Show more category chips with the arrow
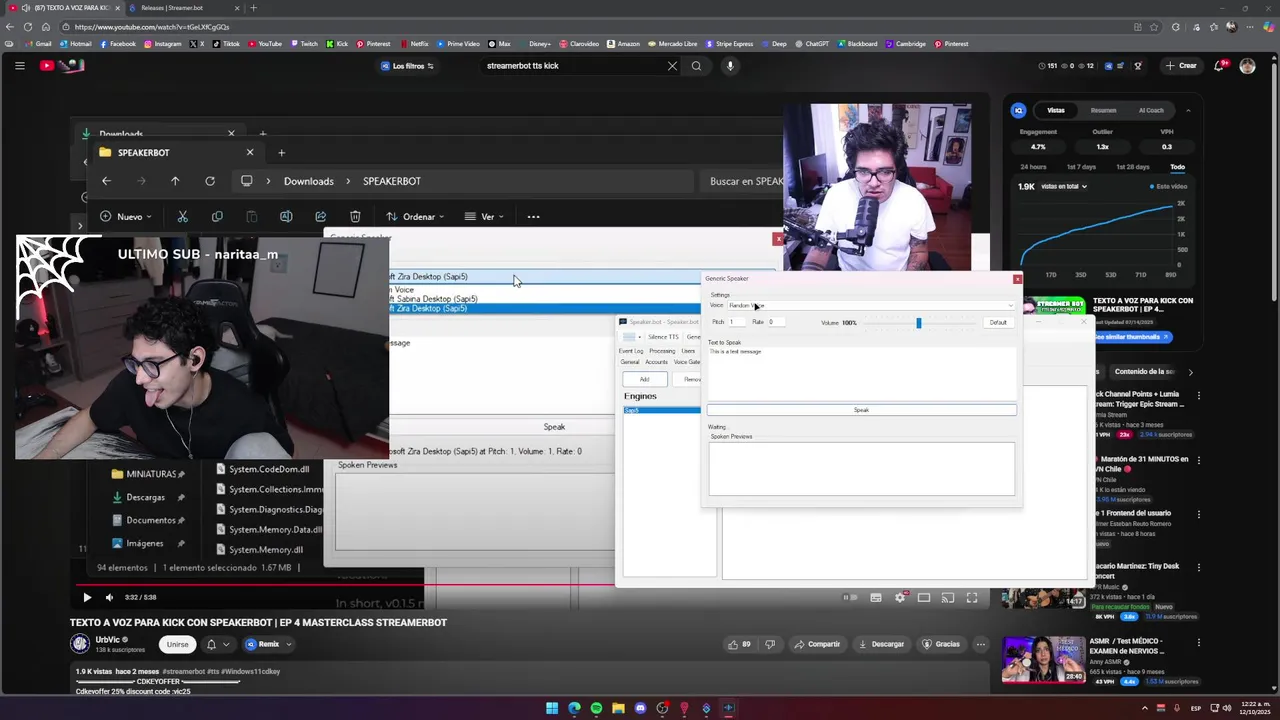Image resolution: width=1280 pixels, height=720 pixels. pos(1190,372)
